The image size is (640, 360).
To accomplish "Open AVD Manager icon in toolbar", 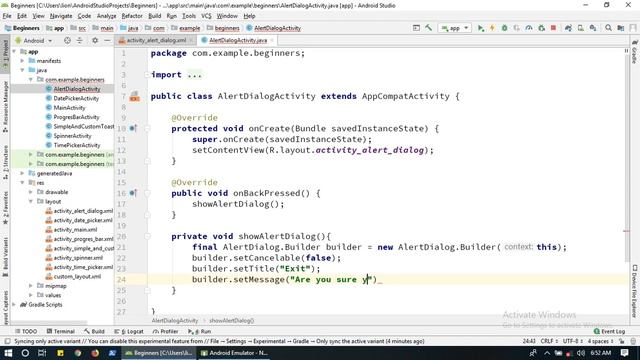I will [580, 28].
